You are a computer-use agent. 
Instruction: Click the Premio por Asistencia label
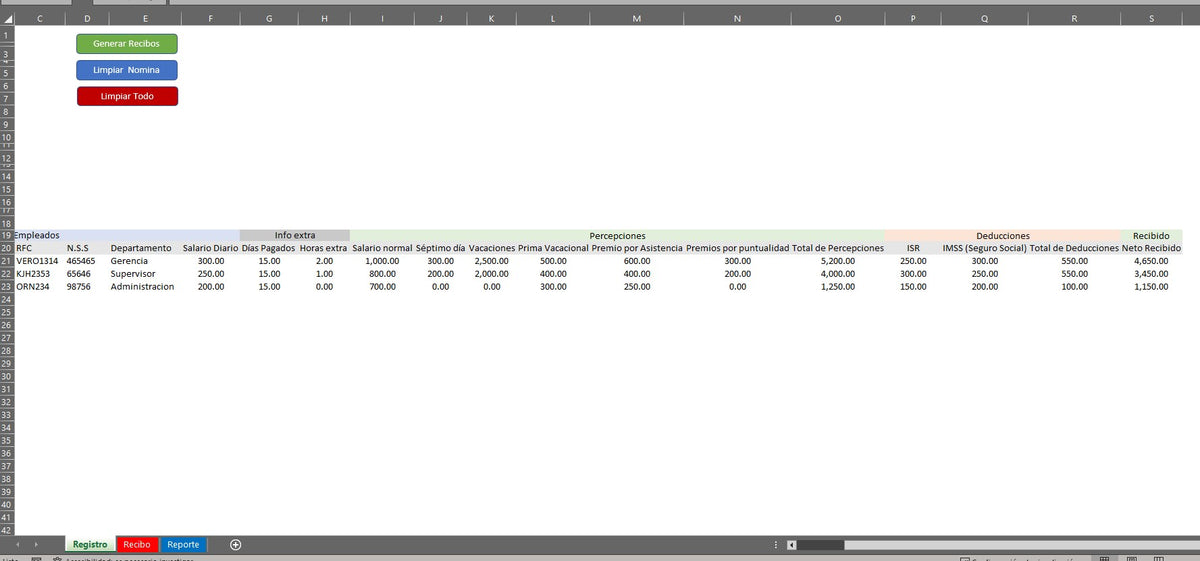[637, 248]
